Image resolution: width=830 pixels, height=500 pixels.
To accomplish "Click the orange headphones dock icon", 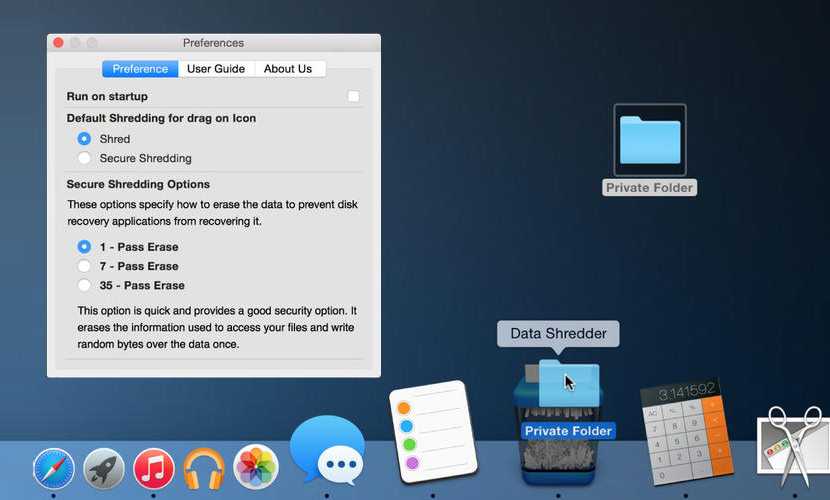I will 204,468.
